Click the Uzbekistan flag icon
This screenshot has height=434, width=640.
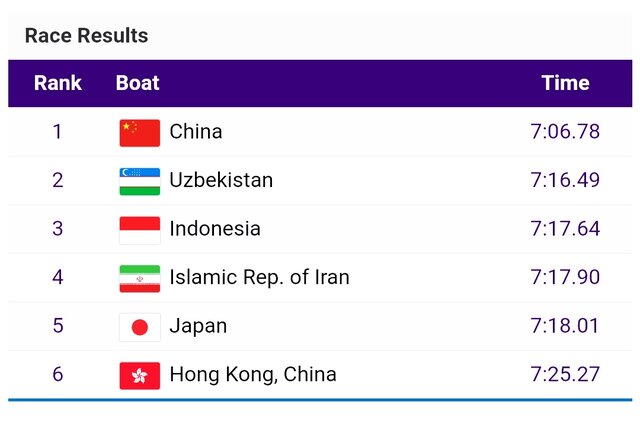pos(139,181)
